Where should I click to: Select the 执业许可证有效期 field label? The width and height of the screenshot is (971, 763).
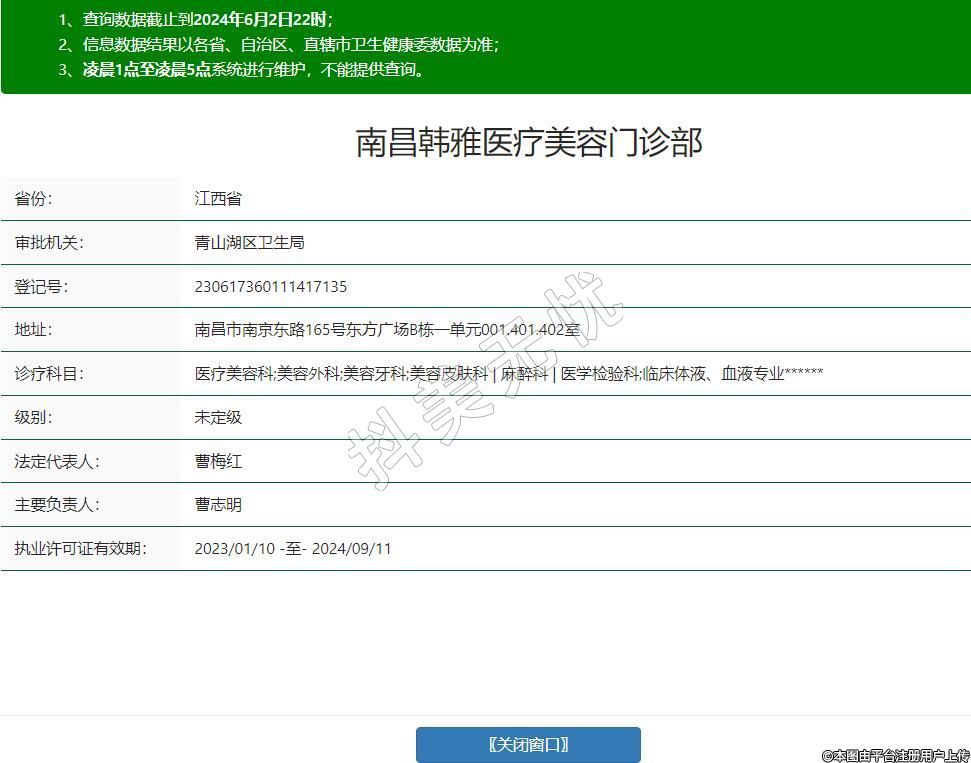pos(80,549)
